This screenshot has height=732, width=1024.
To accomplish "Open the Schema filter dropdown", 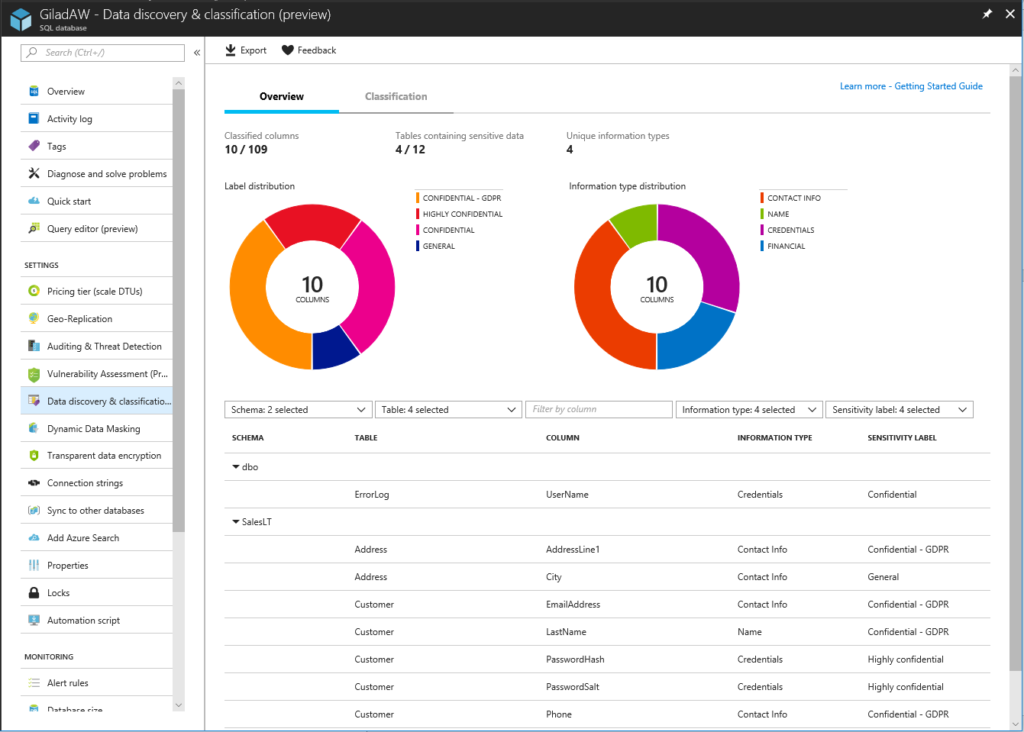I will tap(298, 409).
